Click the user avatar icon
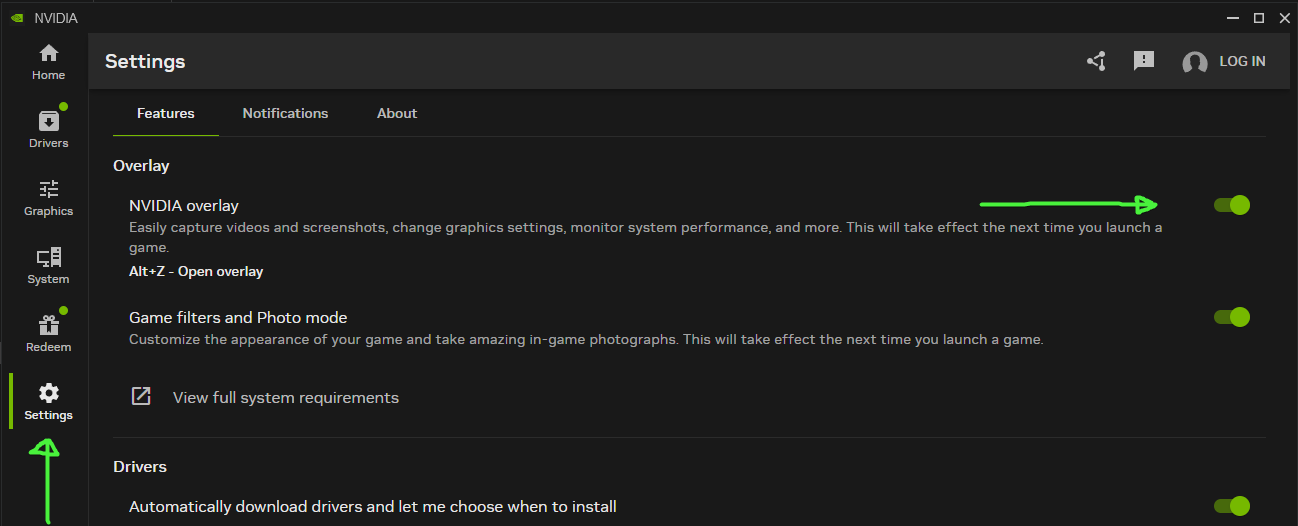This screenshot has width=1298, height=526. click(1194, 62)
